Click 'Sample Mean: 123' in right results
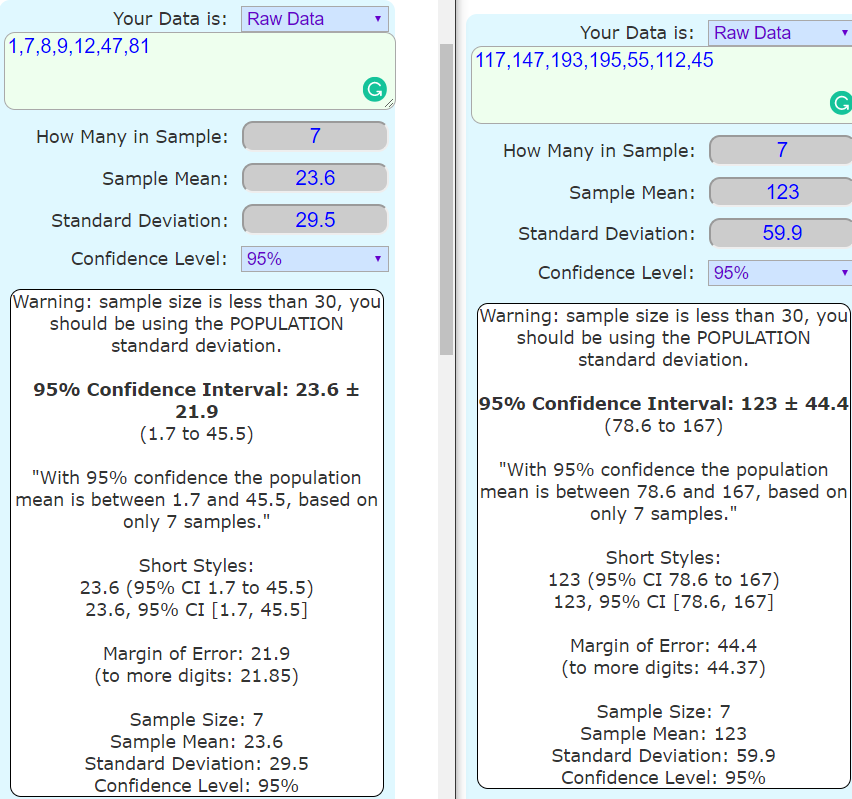This screenshot has height=799, width=852. 663,734
